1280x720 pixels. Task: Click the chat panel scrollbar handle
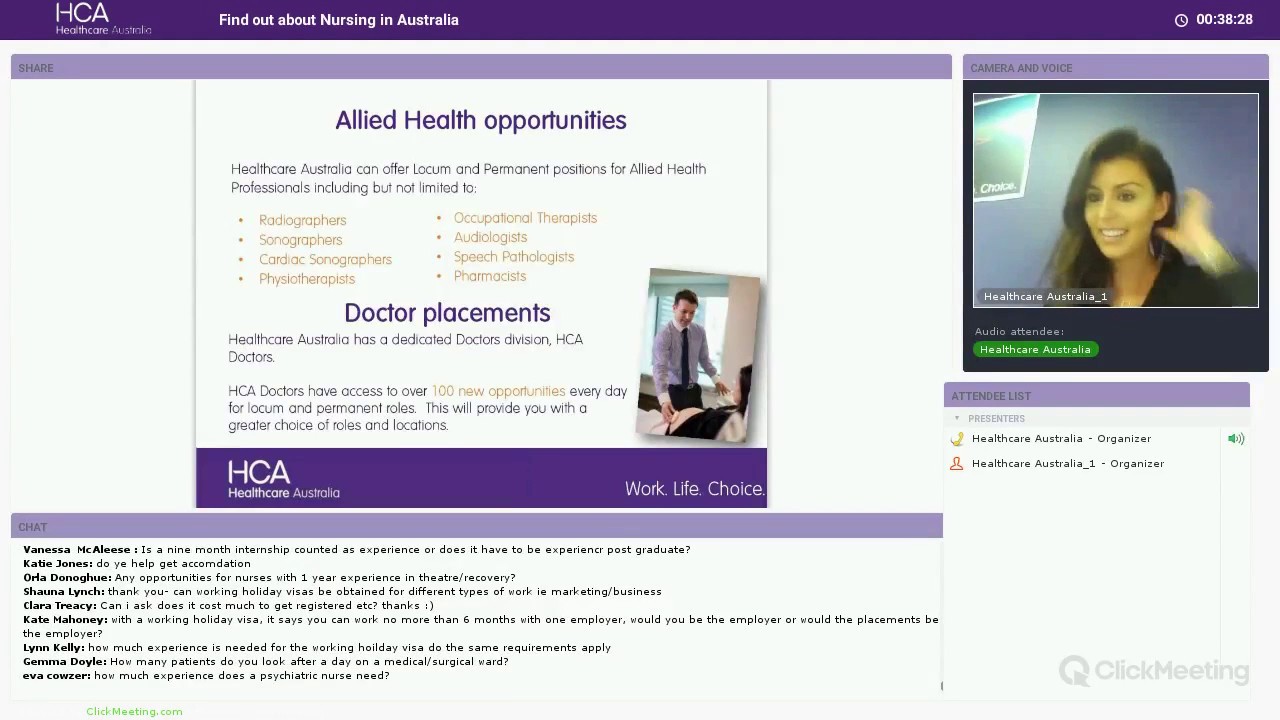pos(941,686)
